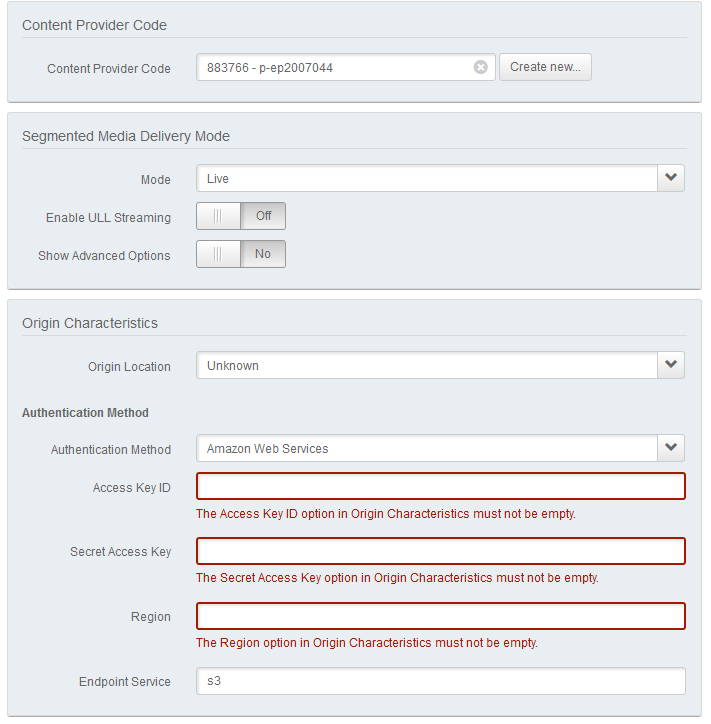Clear the Content Provider Code value
This screenshot has width=711, height=724.
click(480, 67)
